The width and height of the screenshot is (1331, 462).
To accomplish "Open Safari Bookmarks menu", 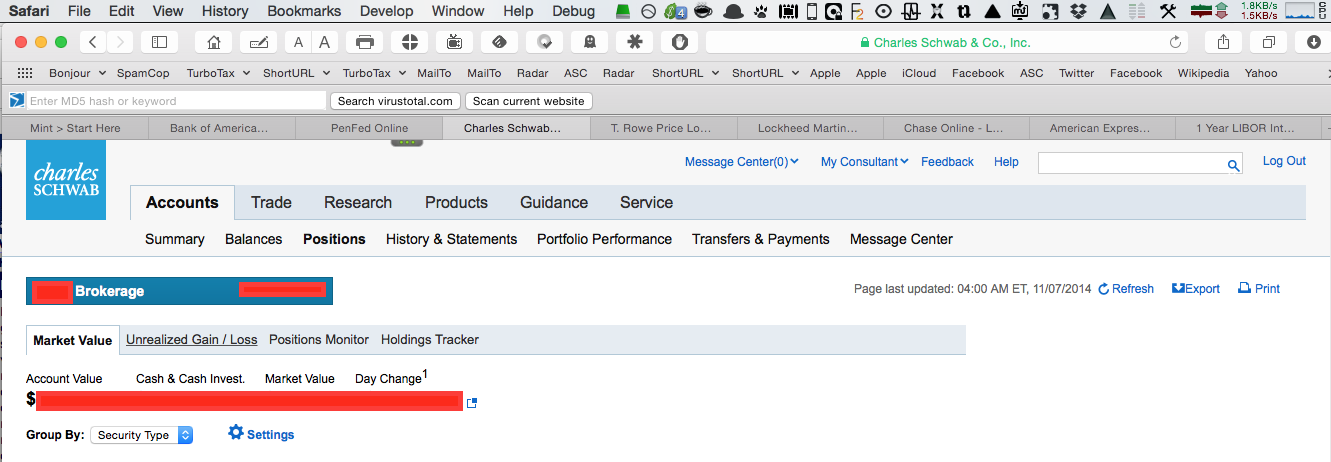I will pyautogui.click(x=304, y=11).
